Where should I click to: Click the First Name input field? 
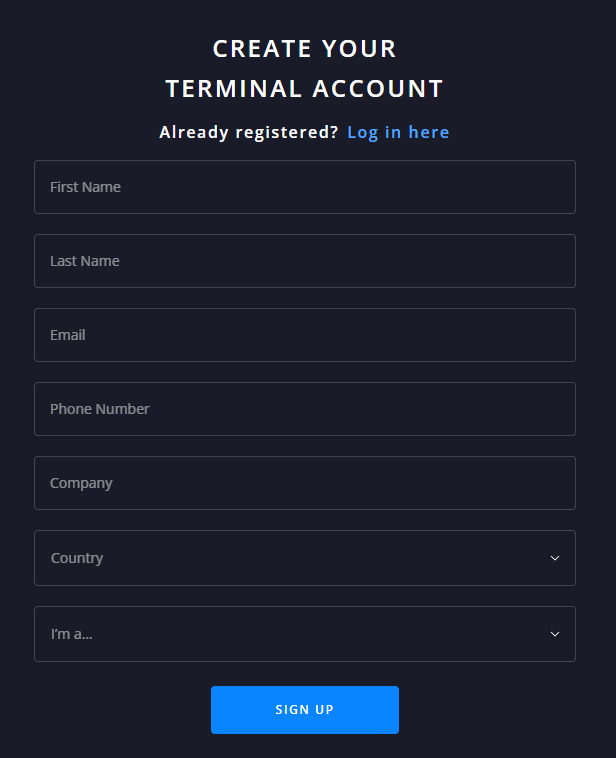point(304,187)
